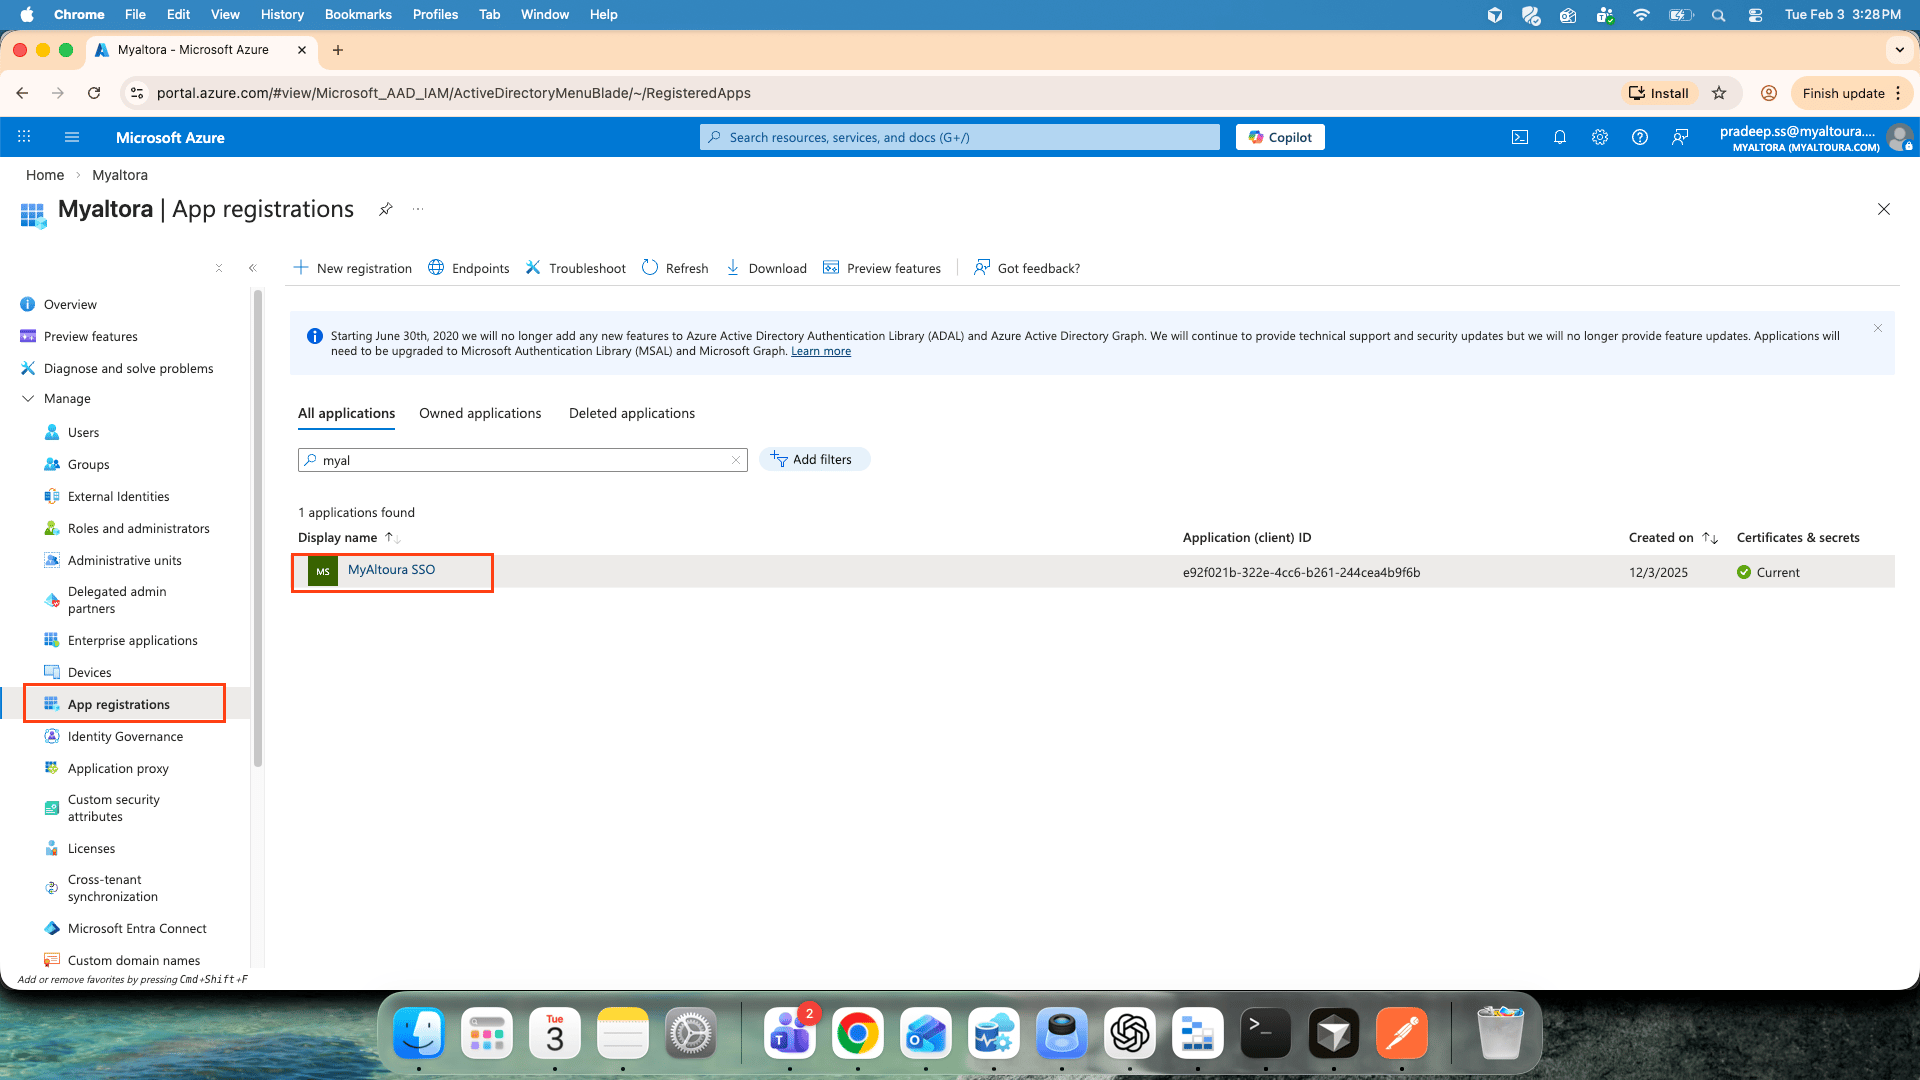Click the application ID e92f021b-322e-4cc6-b261-244cea4b9f6b
This screenshot has height=1080, width=1920.
[x=1301, y=572]
